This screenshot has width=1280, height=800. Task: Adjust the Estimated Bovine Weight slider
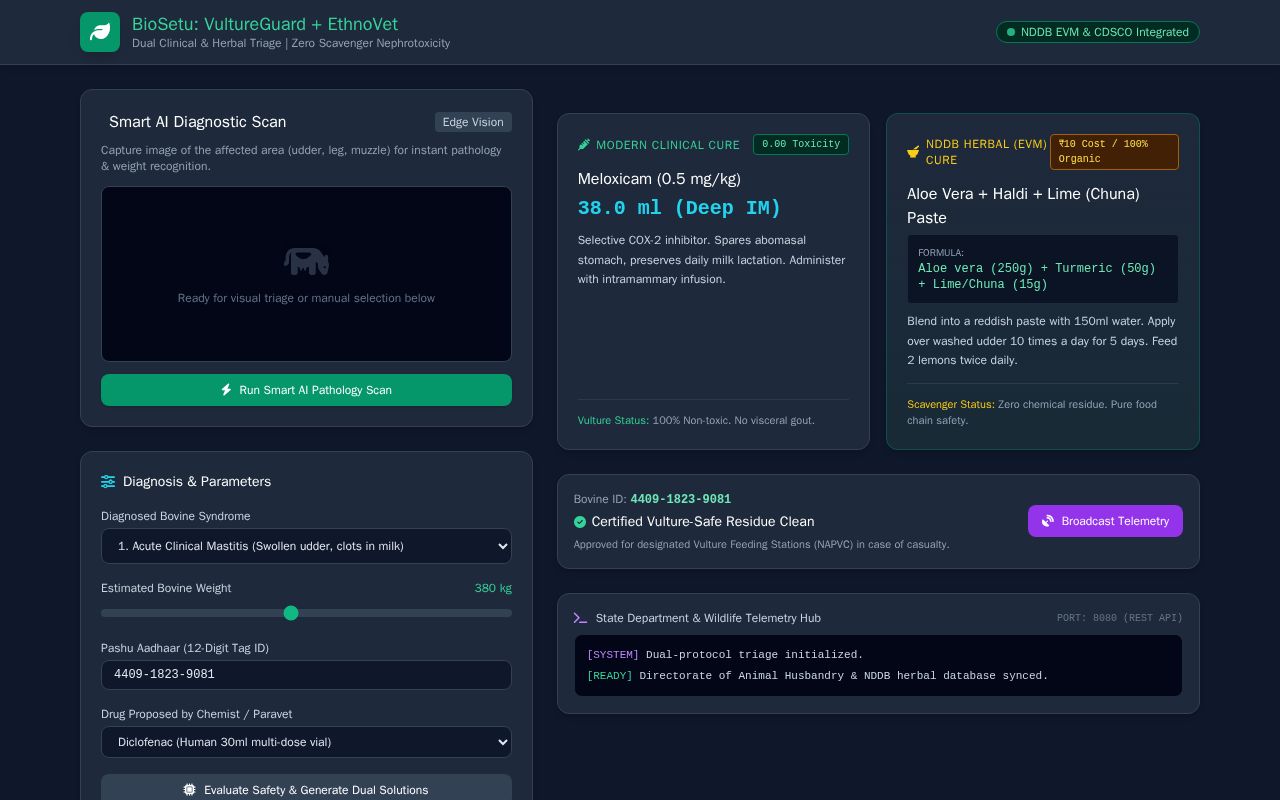[x=306, y=613]
